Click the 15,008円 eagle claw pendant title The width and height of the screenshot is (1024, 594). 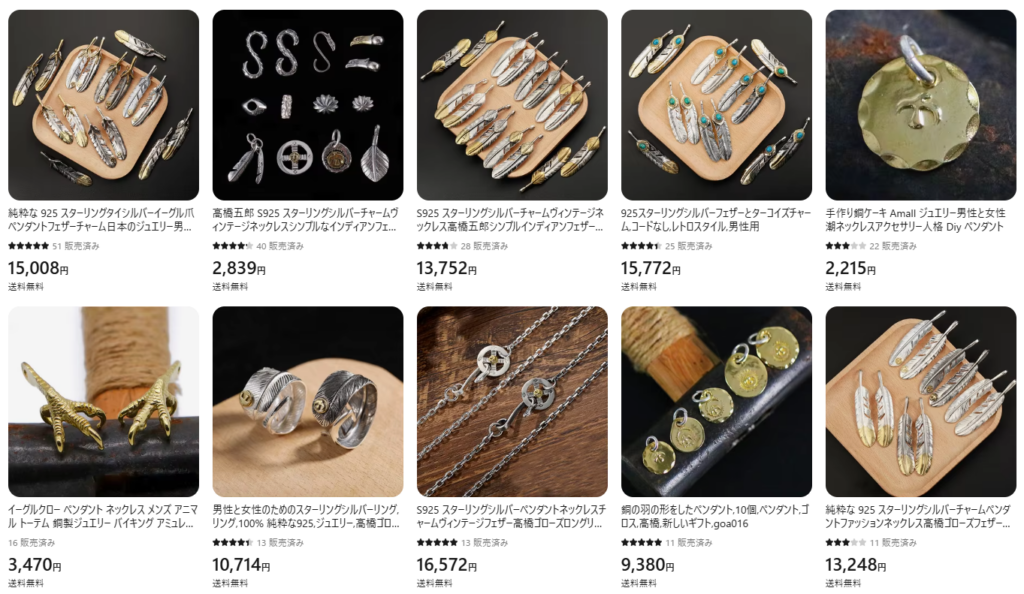[101, 220]
